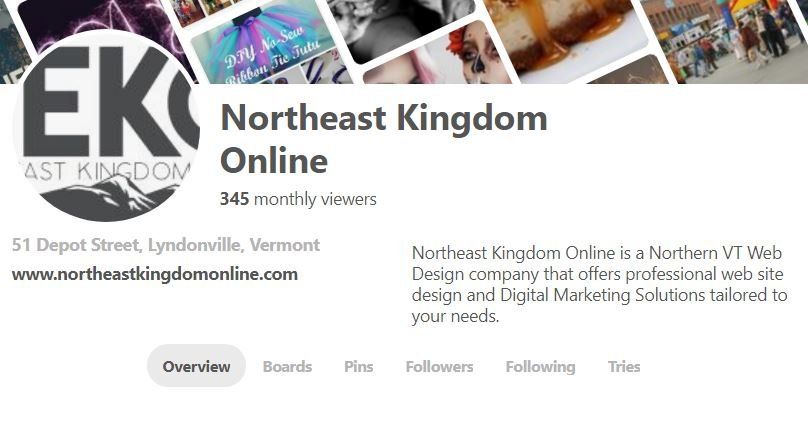The height and width of the screenshot is (423, 808).
Task: Go to the Pins tab
Action: coord(359,366)
